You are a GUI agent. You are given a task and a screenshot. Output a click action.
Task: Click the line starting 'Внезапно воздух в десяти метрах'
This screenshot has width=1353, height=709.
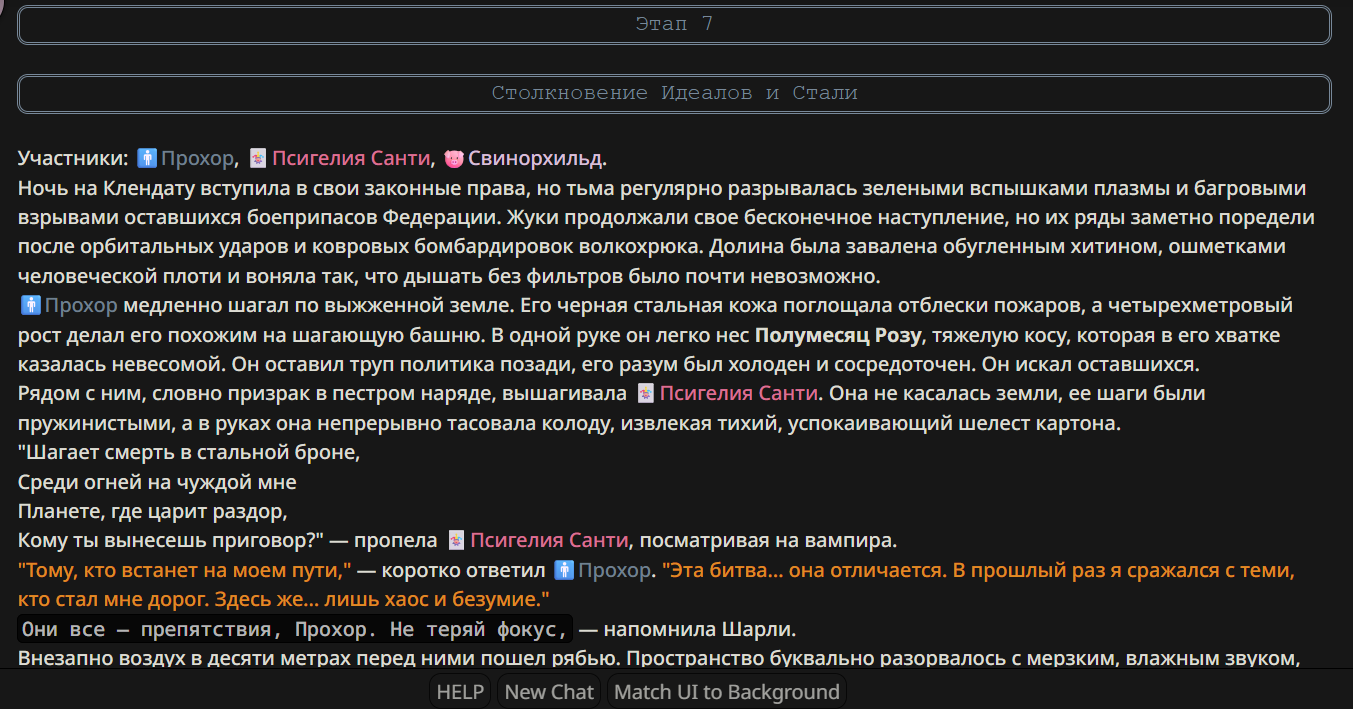click(658, 658)
